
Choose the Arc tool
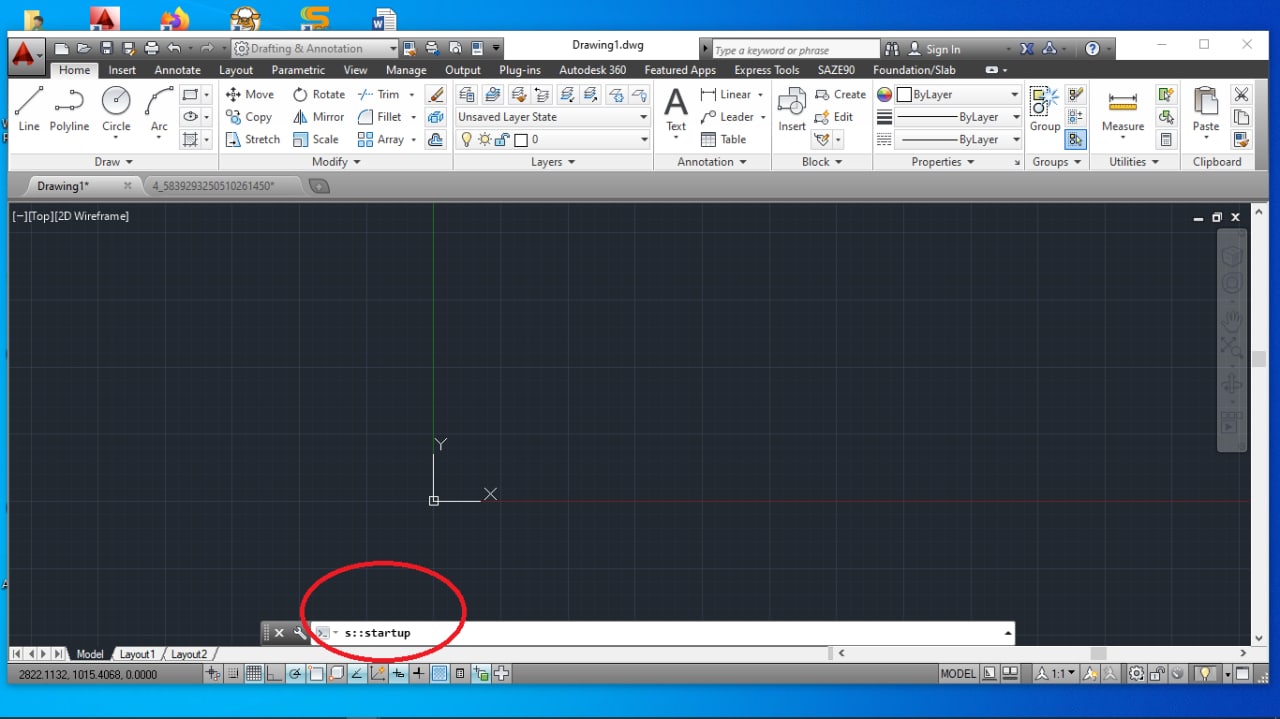click(x=159, y=108)
